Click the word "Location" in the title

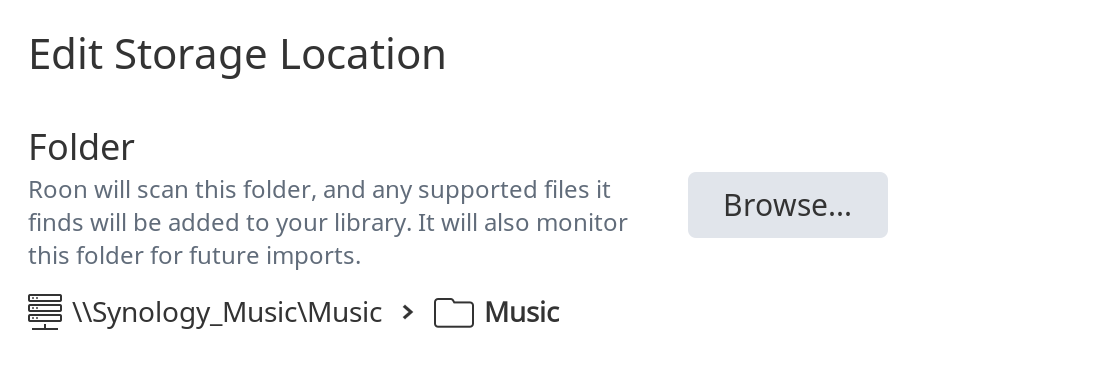click(x=363, y=54)
